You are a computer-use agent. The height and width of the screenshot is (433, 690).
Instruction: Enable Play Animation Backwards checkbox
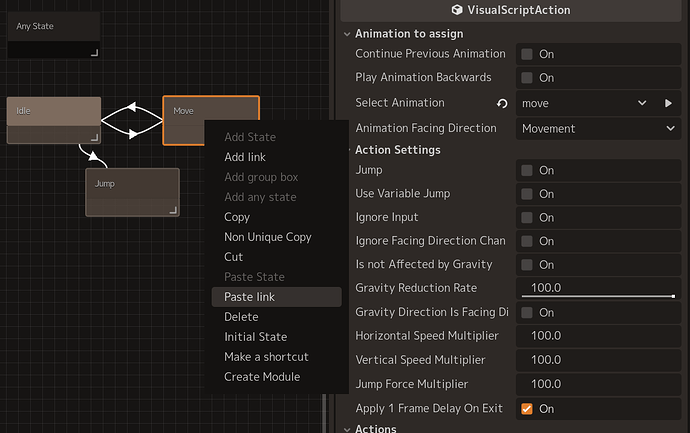[527, 78]
